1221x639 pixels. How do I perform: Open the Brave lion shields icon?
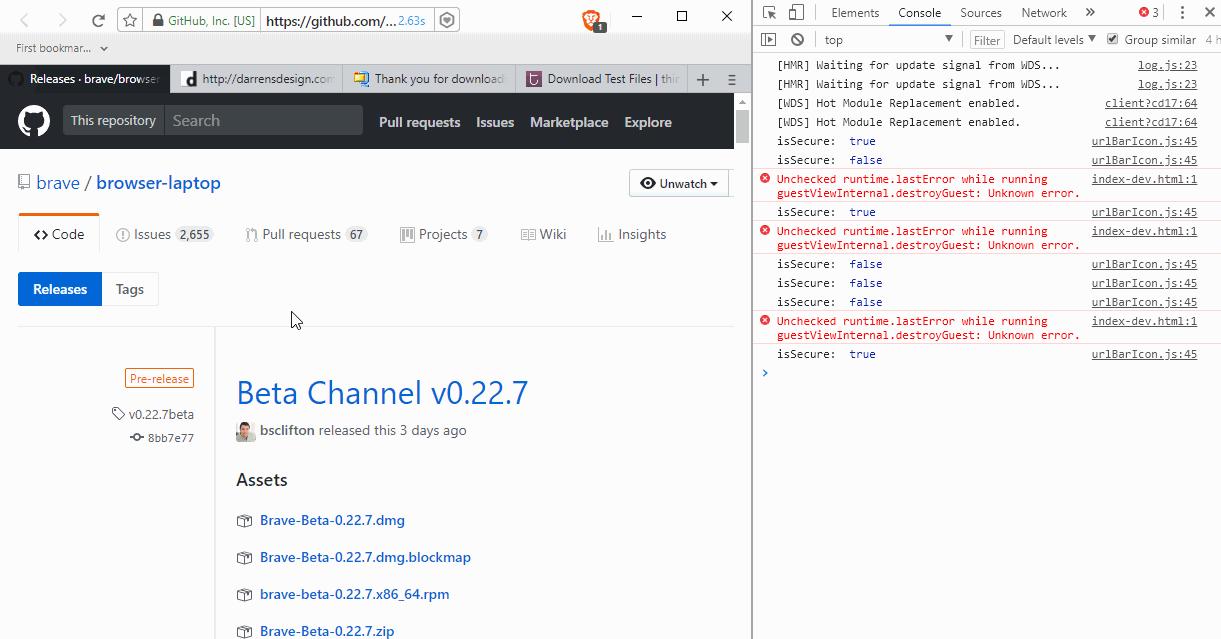[x=592, y=20]
